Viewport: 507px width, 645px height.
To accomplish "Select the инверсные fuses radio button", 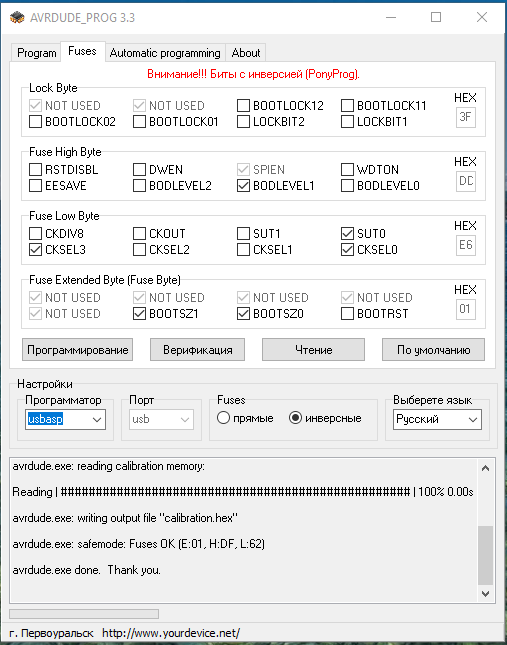I will pos(295,418).
